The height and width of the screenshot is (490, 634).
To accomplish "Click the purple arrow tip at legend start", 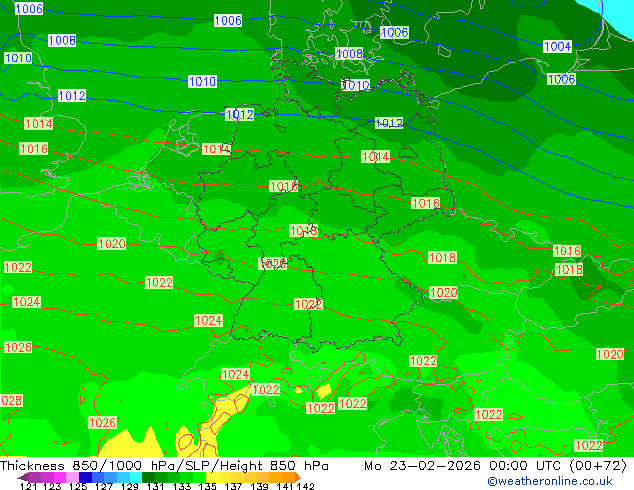I will [x=22, y=477].
